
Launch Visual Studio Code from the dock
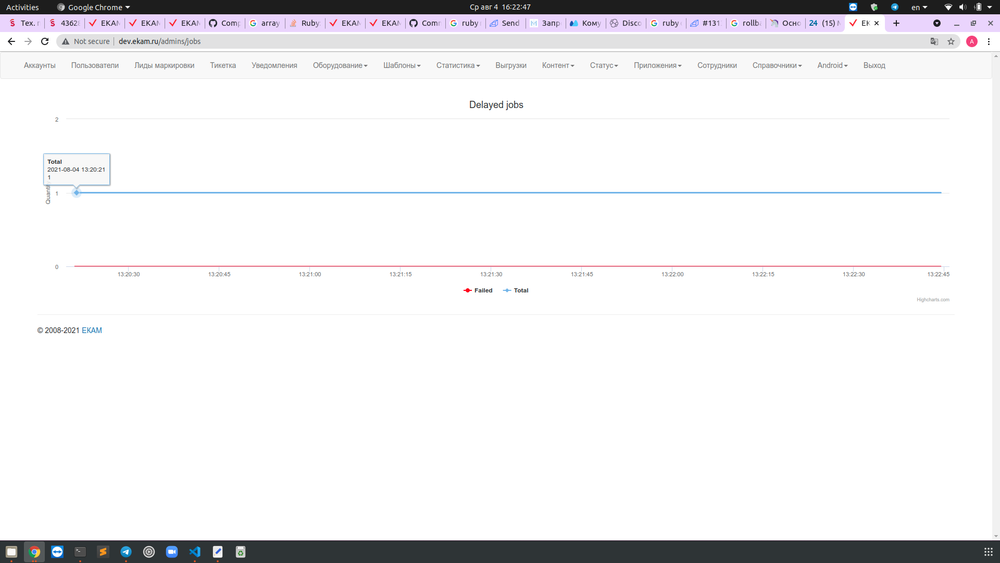coord(194,551)
